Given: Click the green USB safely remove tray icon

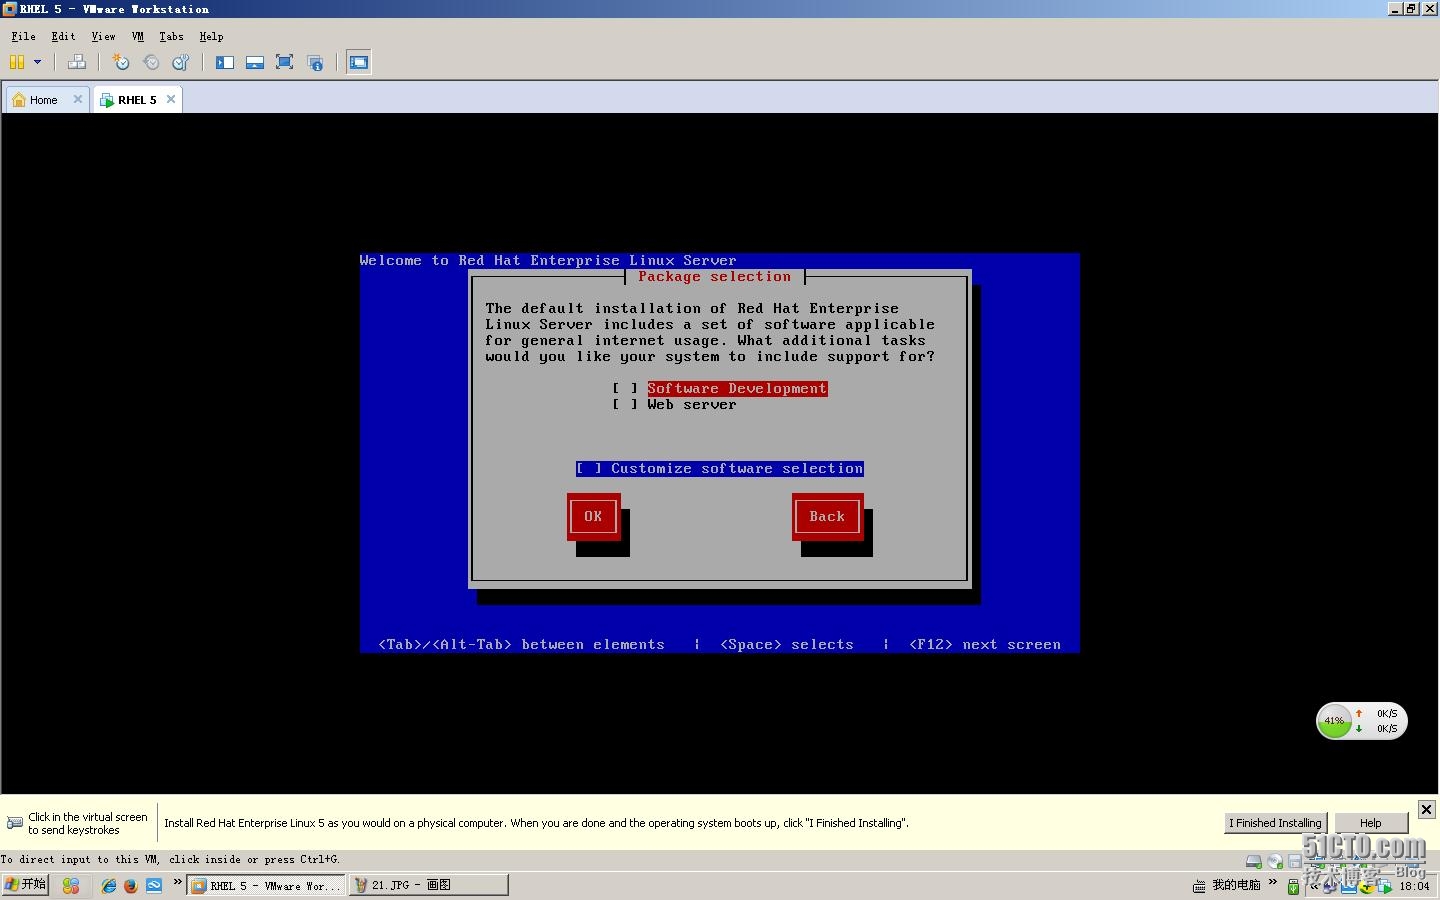Looking at the screenshot, I should 1293,887.
